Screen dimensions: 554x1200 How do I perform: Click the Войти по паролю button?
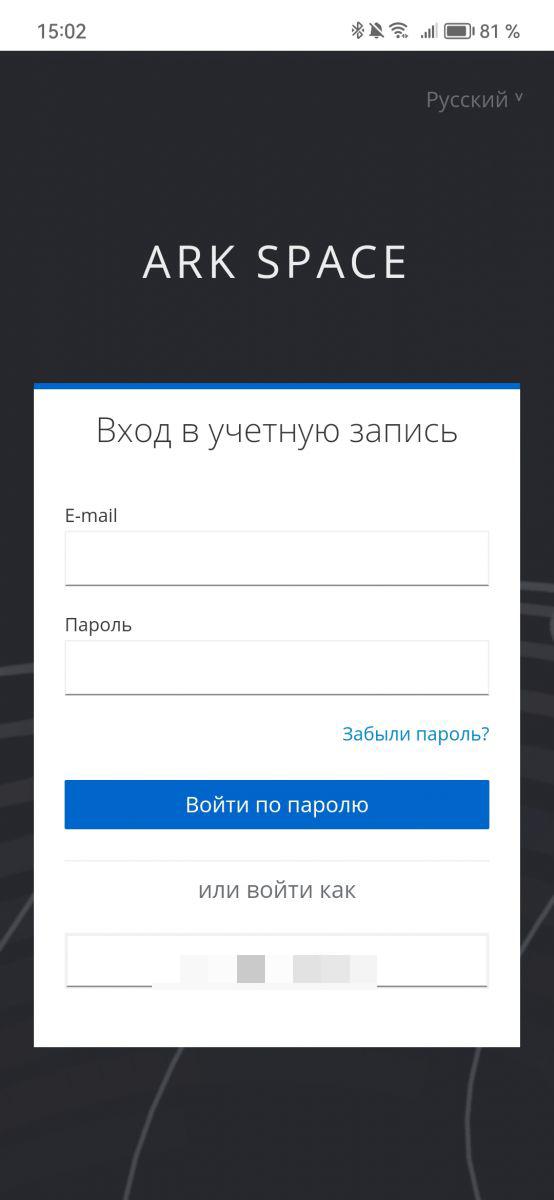click(277, 805)
